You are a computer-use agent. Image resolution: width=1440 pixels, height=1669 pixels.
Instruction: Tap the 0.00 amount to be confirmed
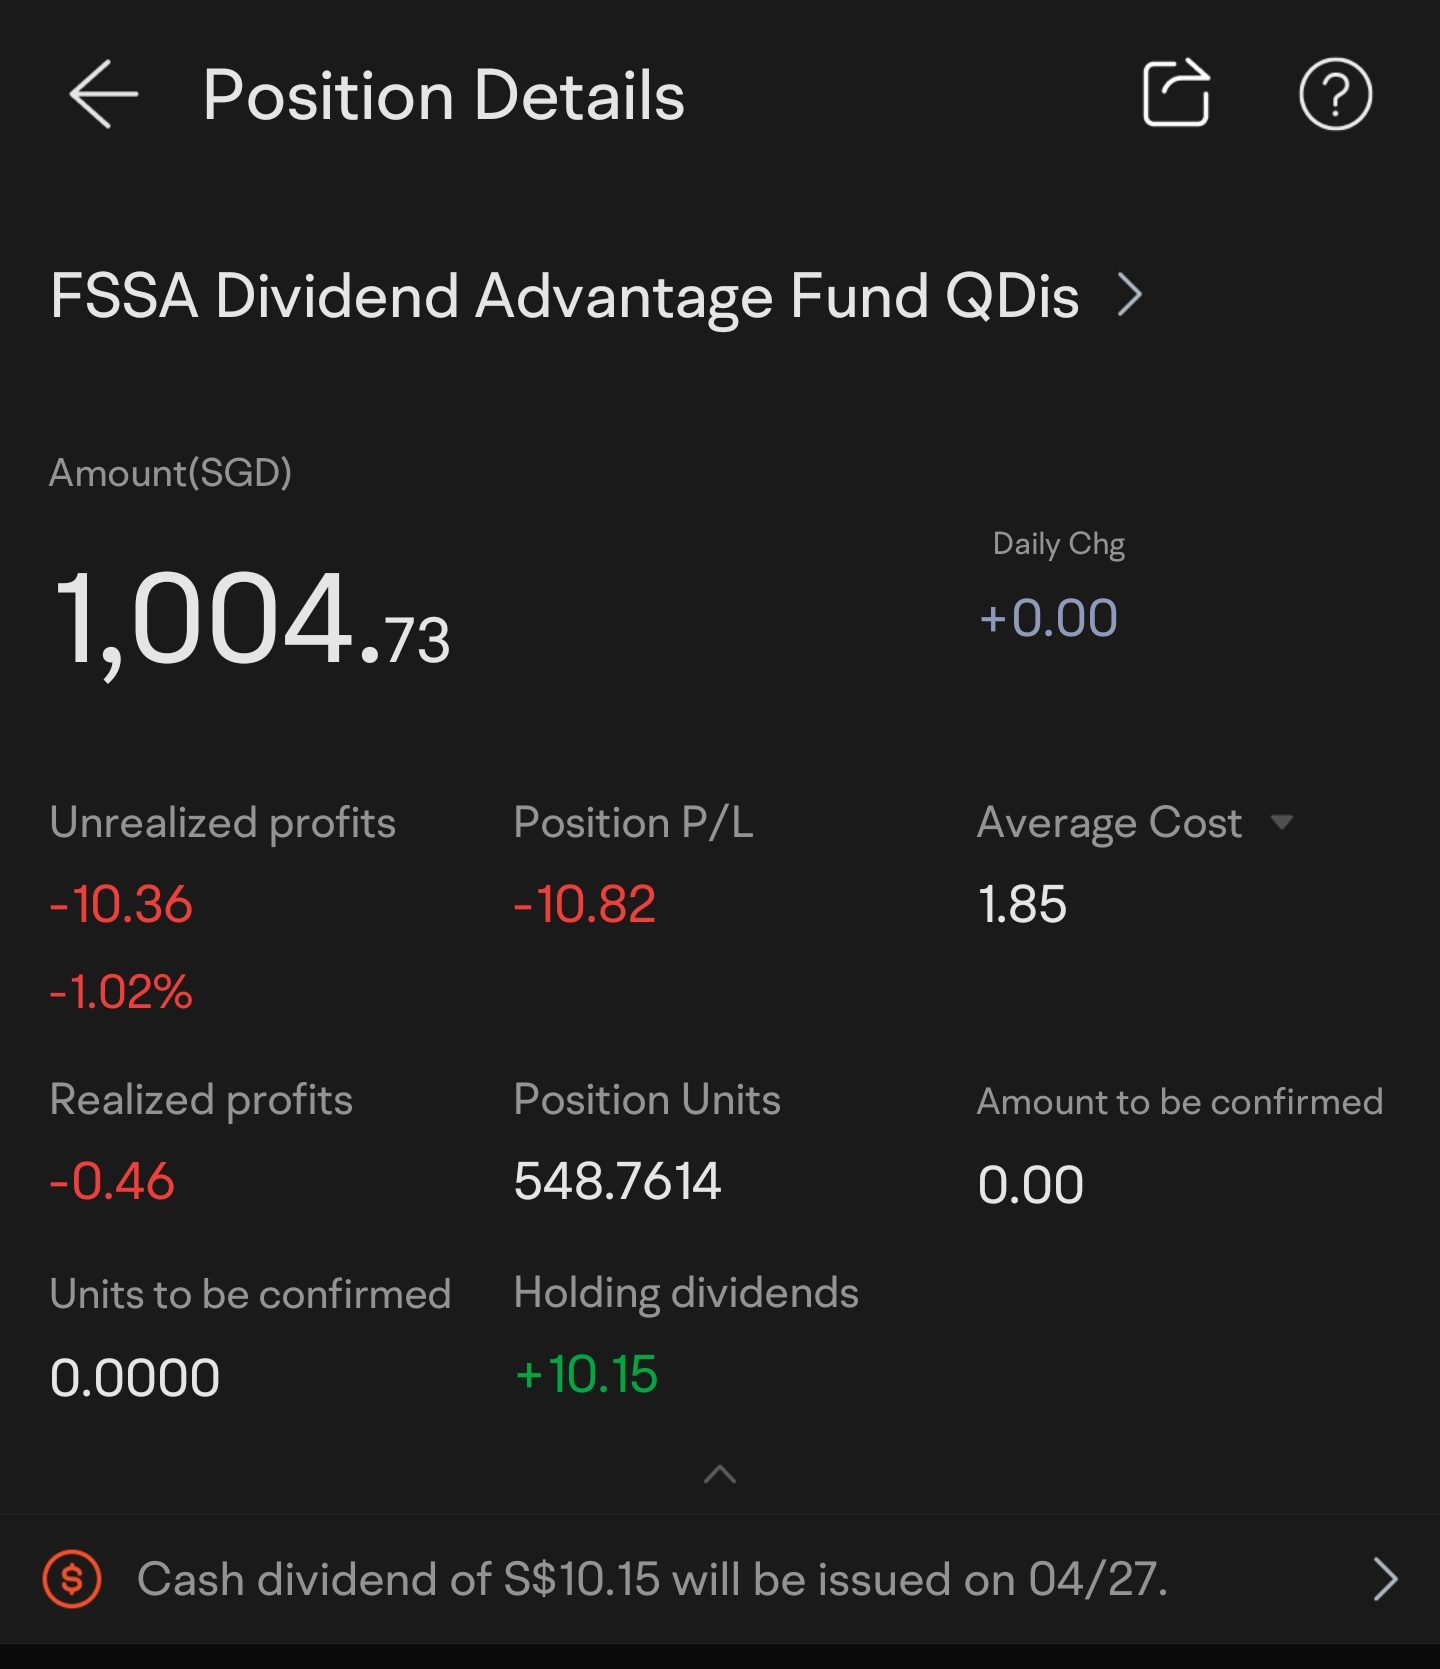point(1031,1185)
